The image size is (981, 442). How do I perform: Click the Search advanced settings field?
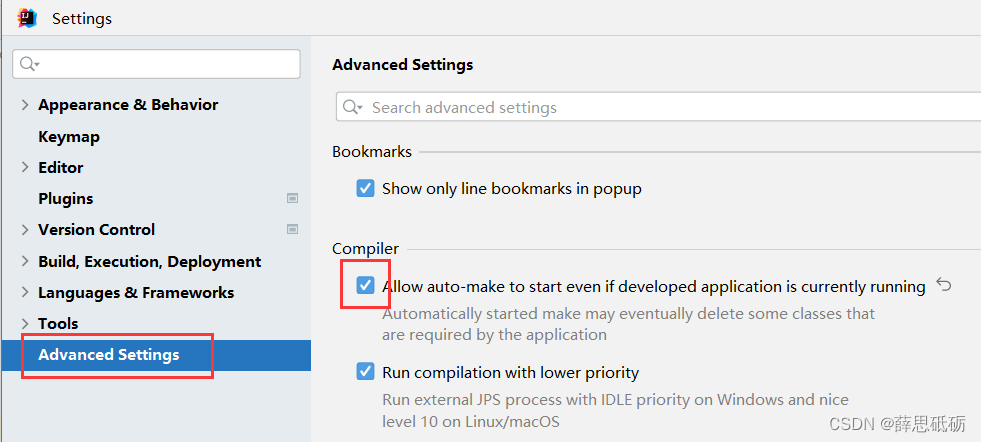(658, 107)
